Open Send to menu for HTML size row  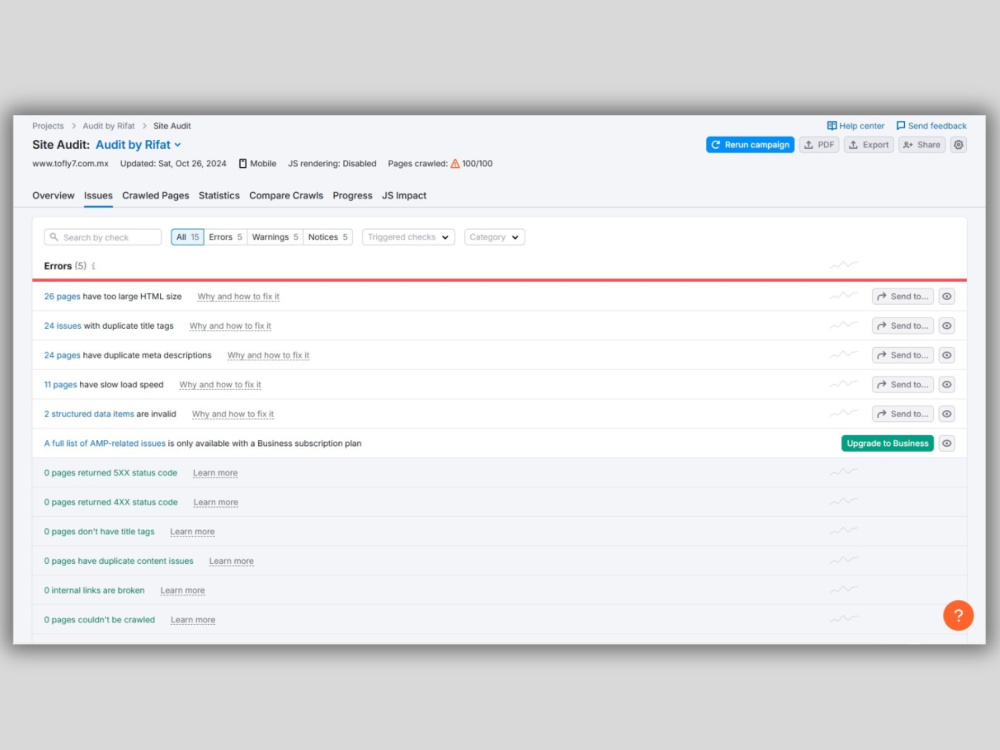pyautogui.click(x=902, y=297)
